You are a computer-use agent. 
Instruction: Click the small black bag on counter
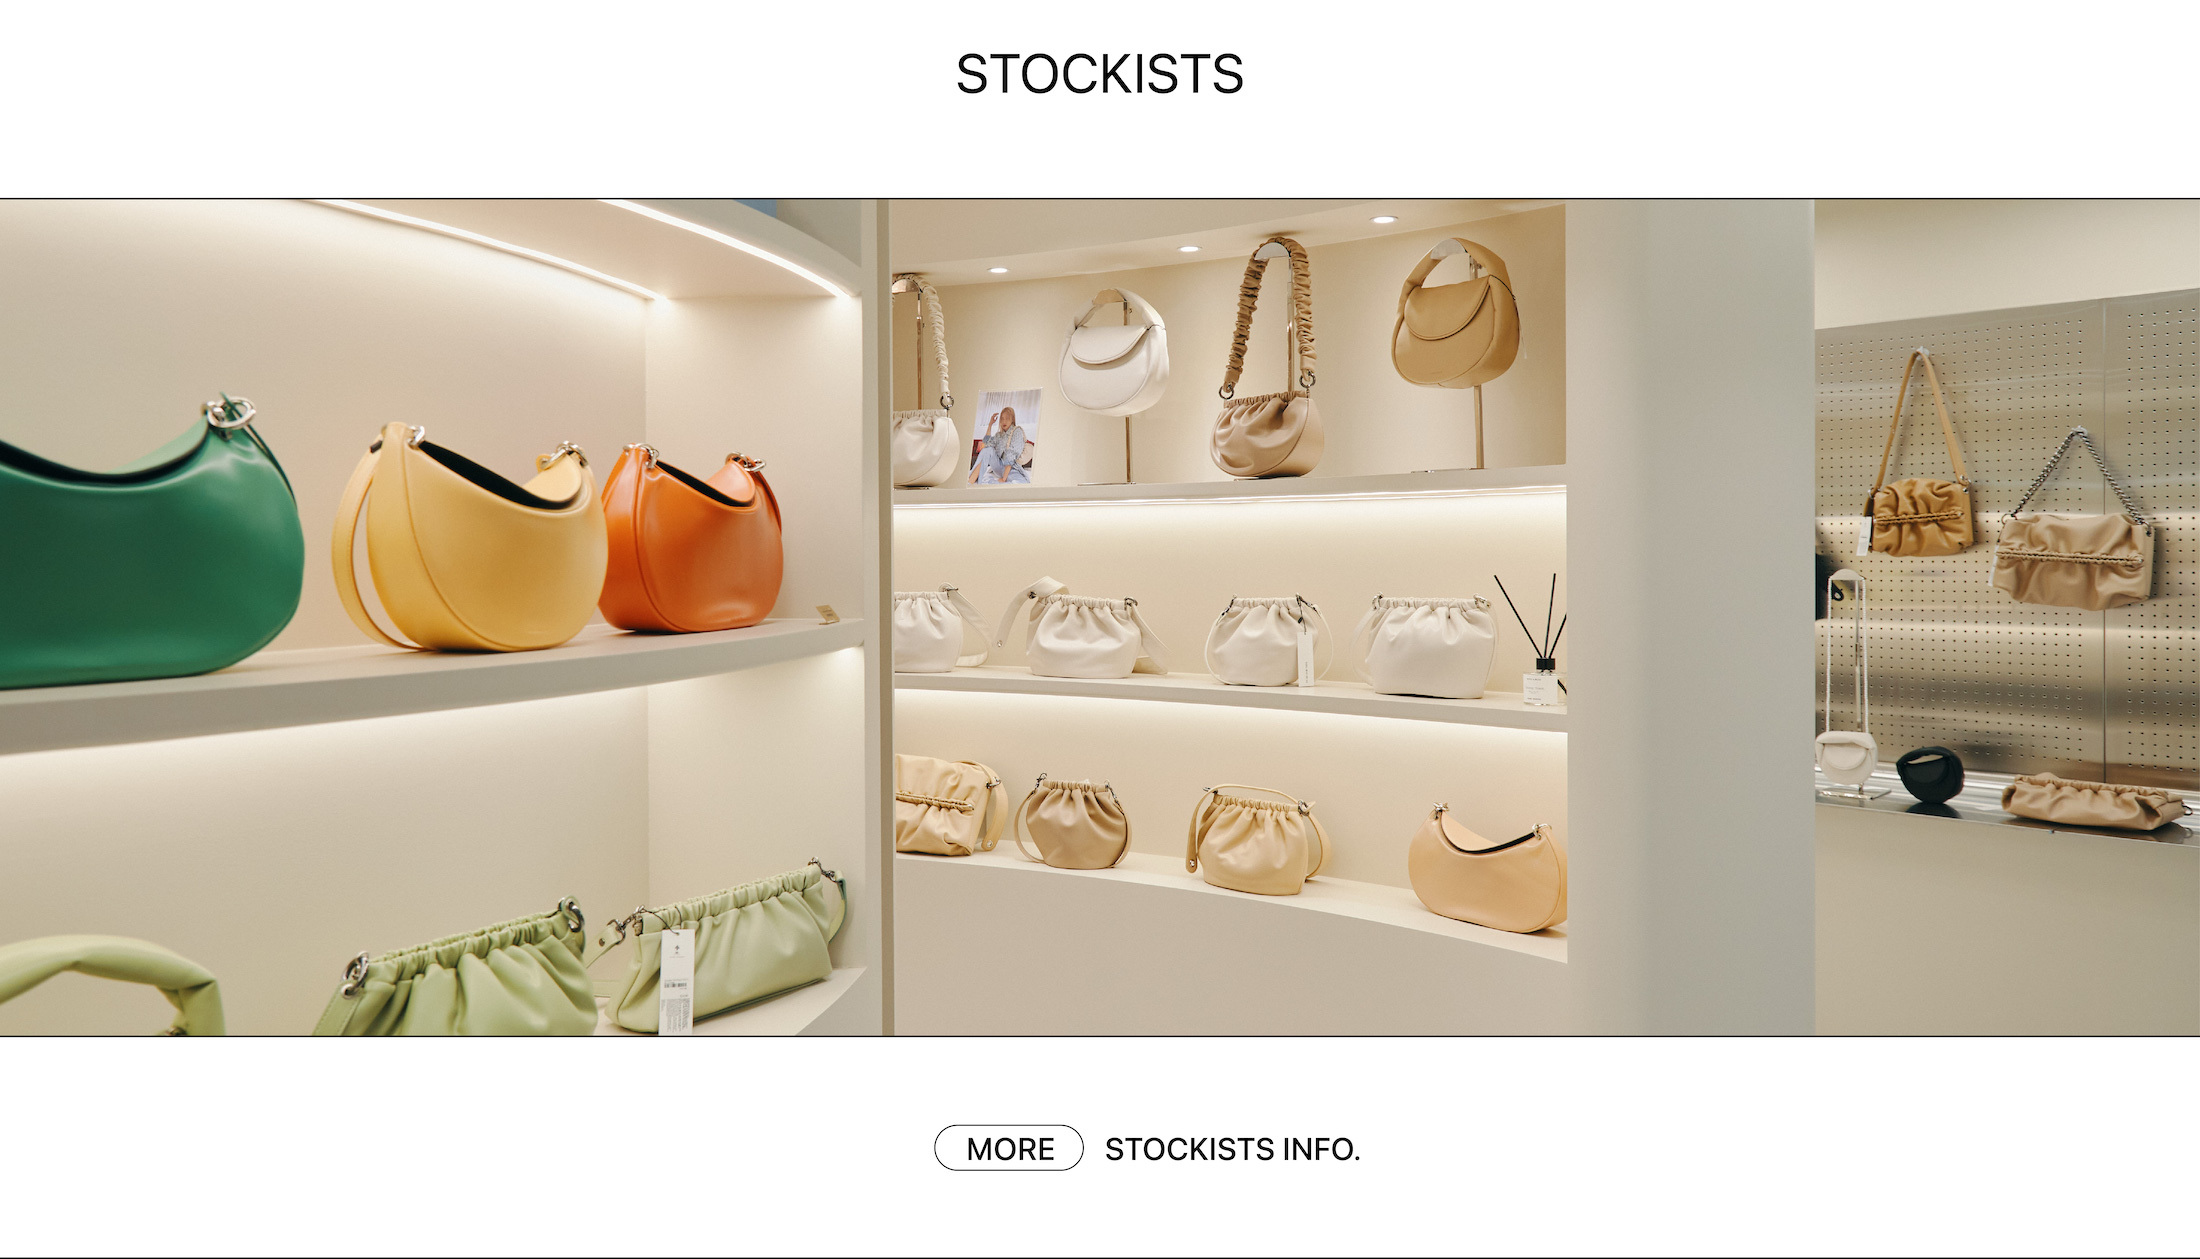coord(1929,774)
